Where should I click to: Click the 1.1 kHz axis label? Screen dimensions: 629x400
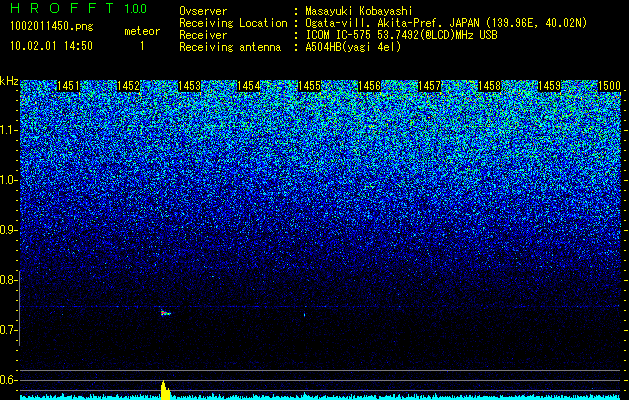point(8,131)
